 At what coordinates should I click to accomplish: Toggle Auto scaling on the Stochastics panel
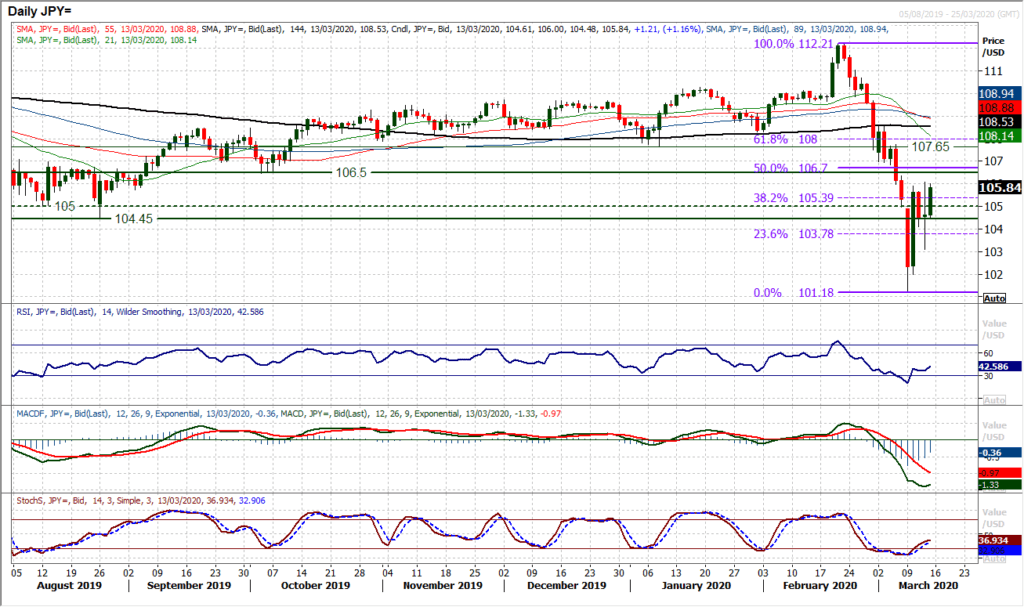[x=993, y=560]
